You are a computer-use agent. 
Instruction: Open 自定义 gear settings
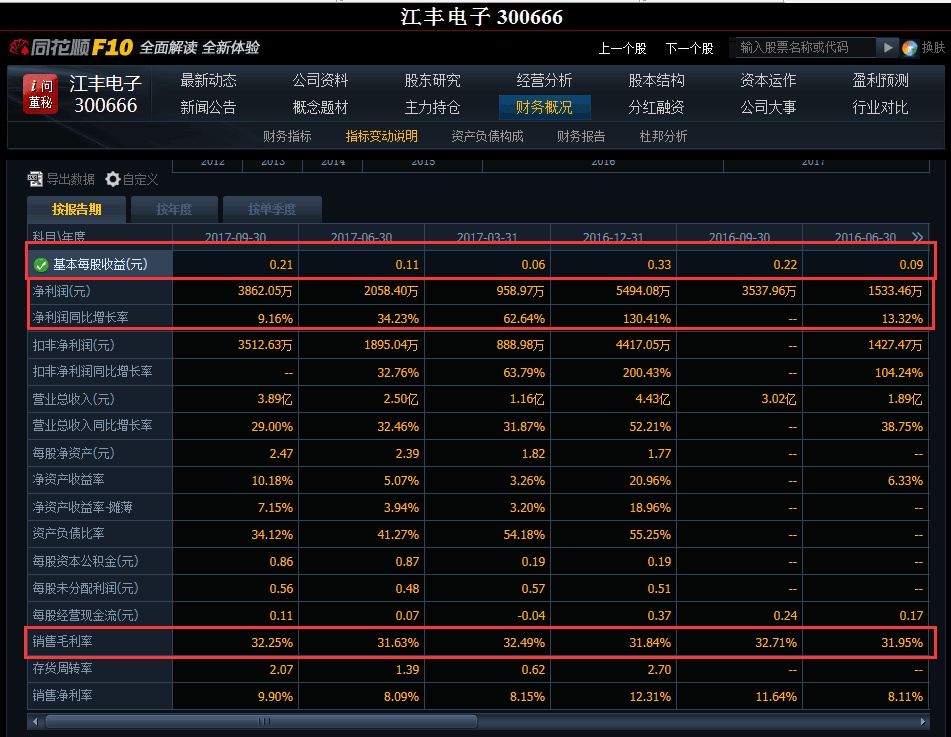113,179
